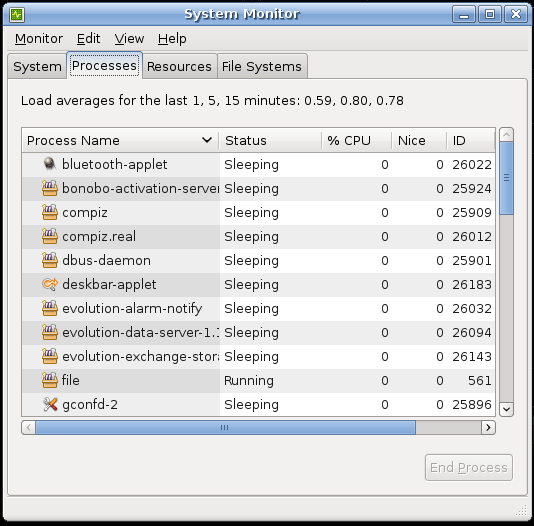The height and width of the screenshot is (526, 534).
Task: Click process ID 26183
Action: tap(472, 285)
